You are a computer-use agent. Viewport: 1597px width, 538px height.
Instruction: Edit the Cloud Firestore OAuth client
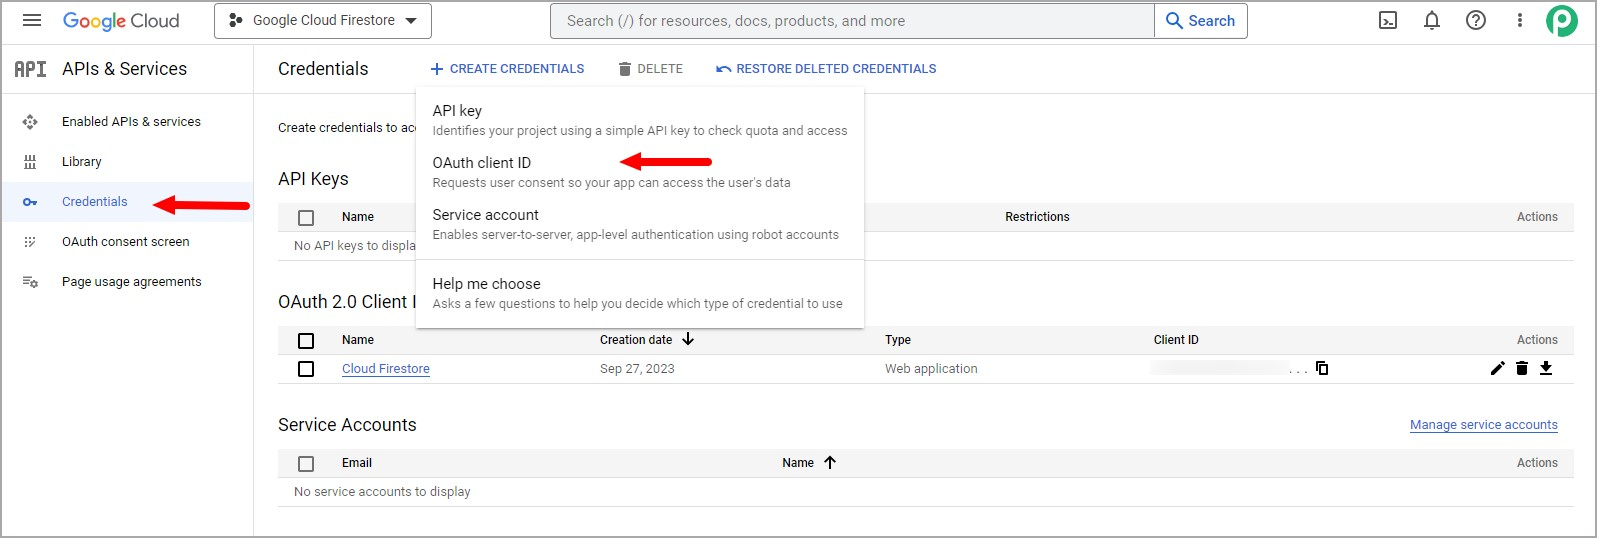(x=1497, y=368)
